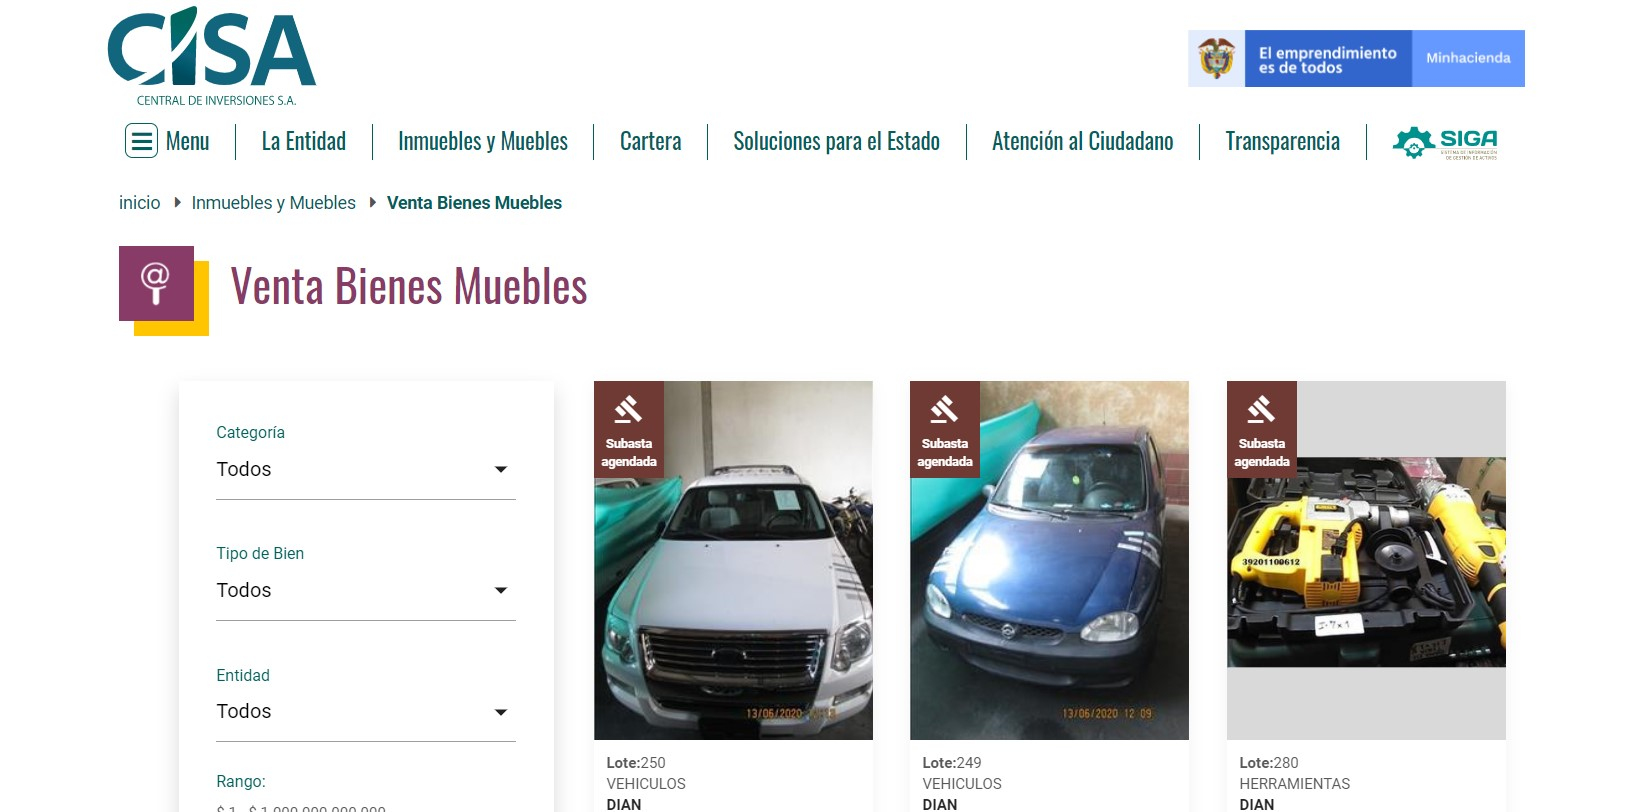
Task: Click the Colombian coat of arms emblem
Action: click(x=1216, y=58)
